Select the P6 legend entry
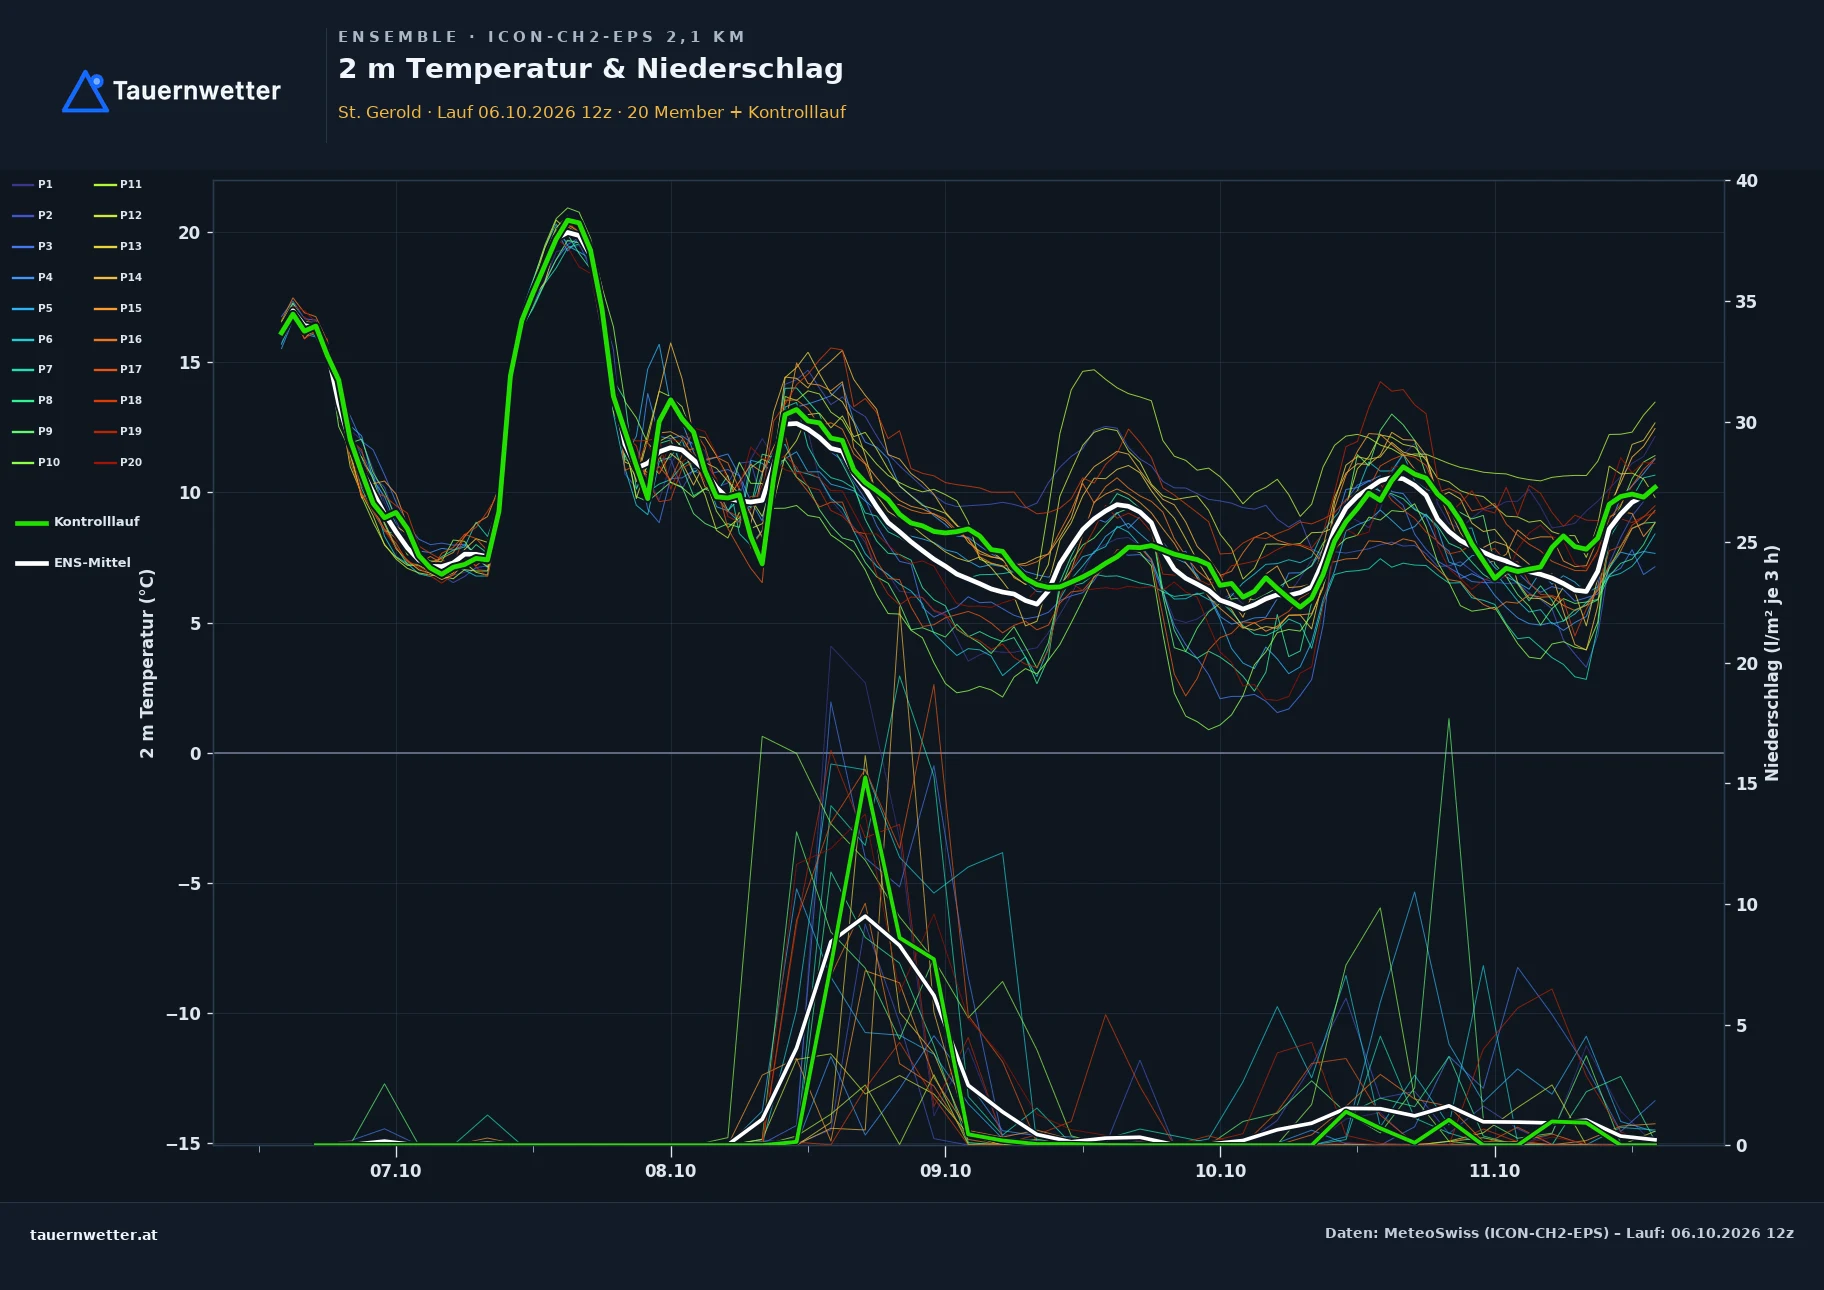This screenshot has width=1824, height=1290. (33, 339)
